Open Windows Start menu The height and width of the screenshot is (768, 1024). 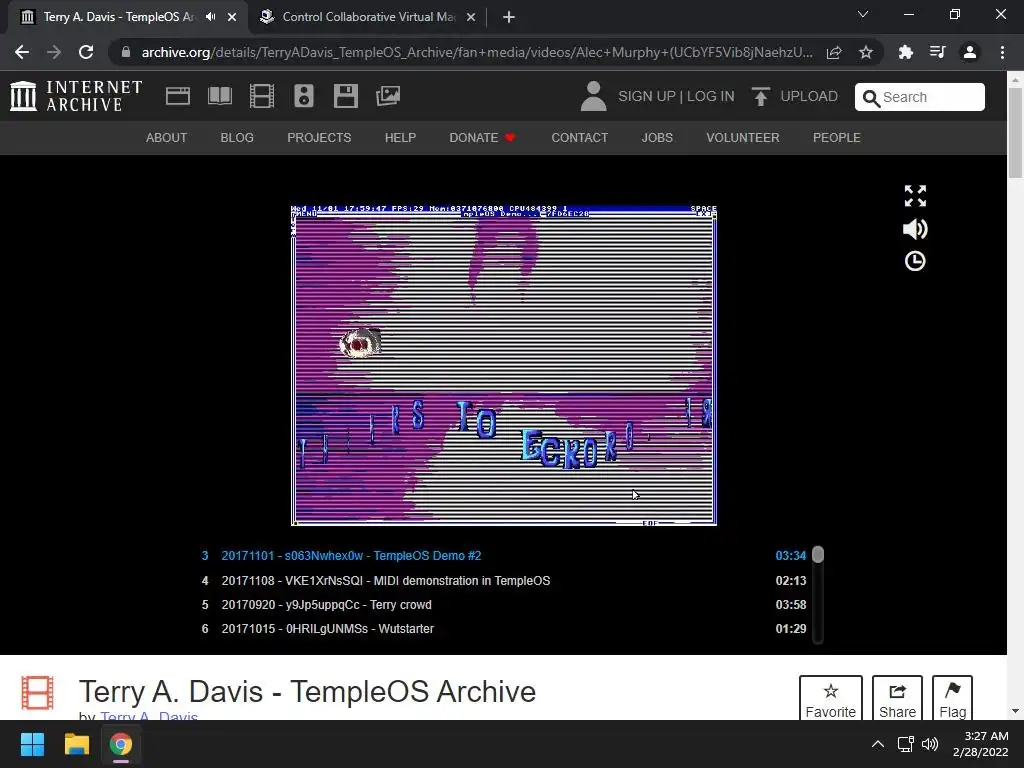point(32,744)
